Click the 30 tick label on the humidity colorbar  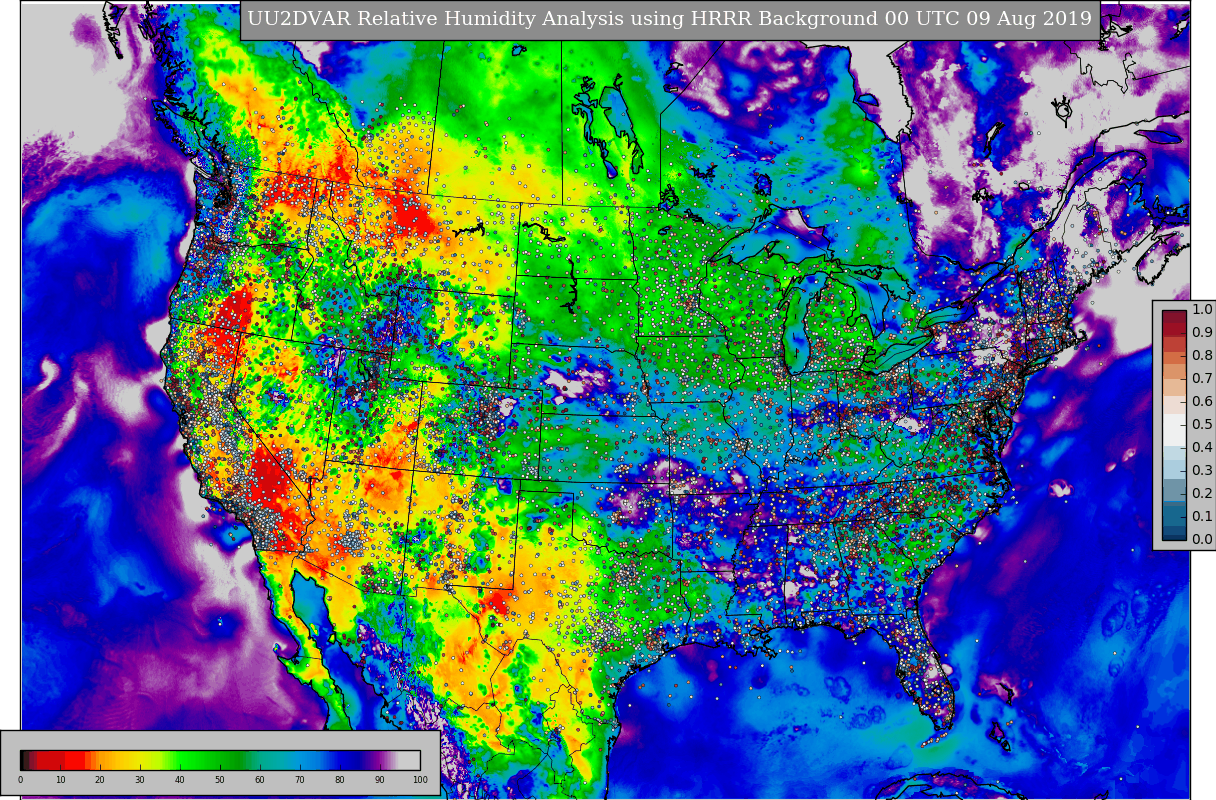pyautogui.click(x=140, y=780)
